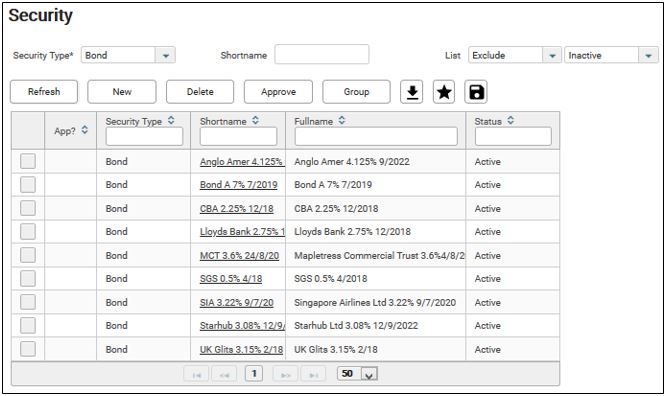Image resolution: width=667 pixels, height=396 pixels.
Task: Sort by Security Type column arrows
Action: pos(171,120)
